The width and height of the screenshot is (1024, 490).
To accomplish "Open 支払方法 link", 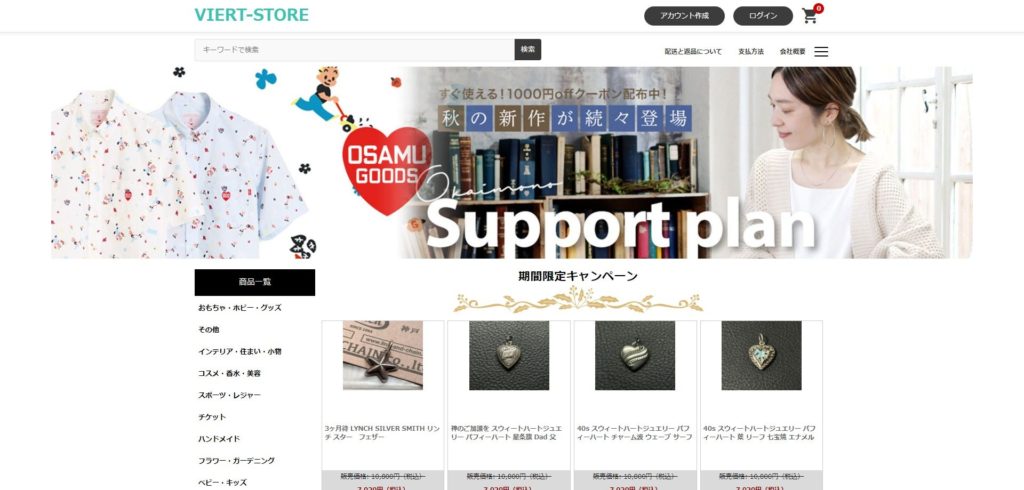I will pyautogui.click(x=750, y=52).
